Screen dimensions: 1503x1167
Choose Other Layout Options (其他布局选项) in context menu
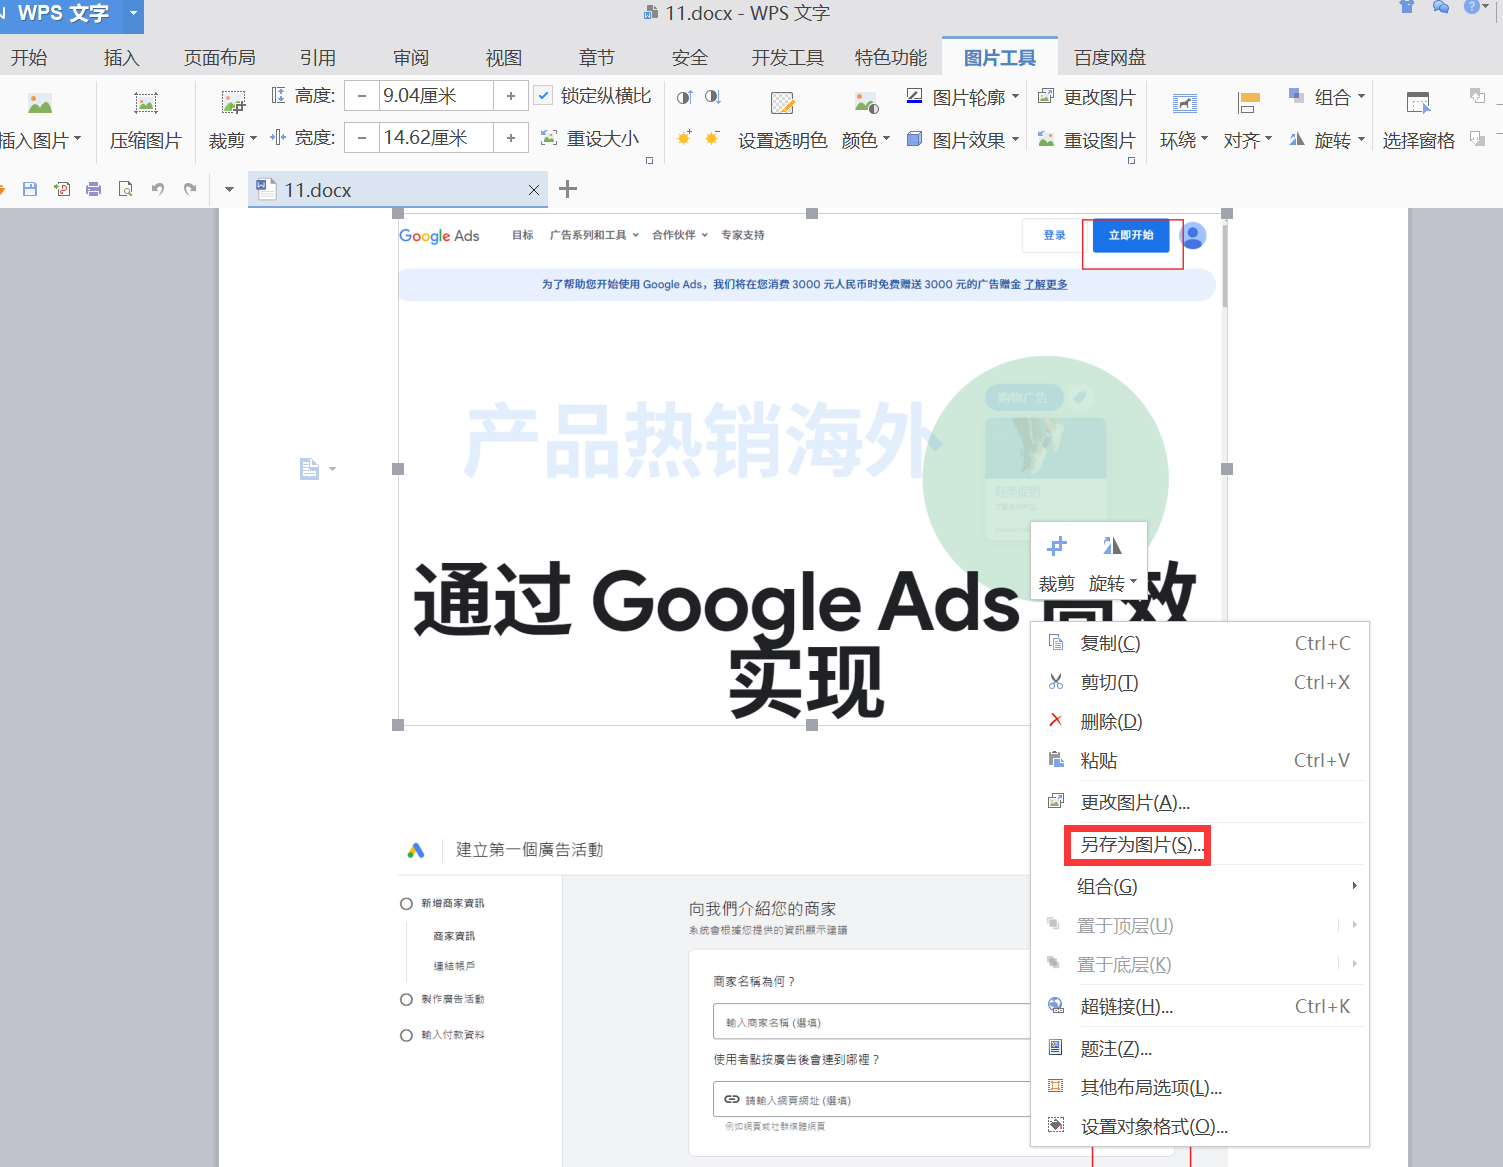1200,1087
